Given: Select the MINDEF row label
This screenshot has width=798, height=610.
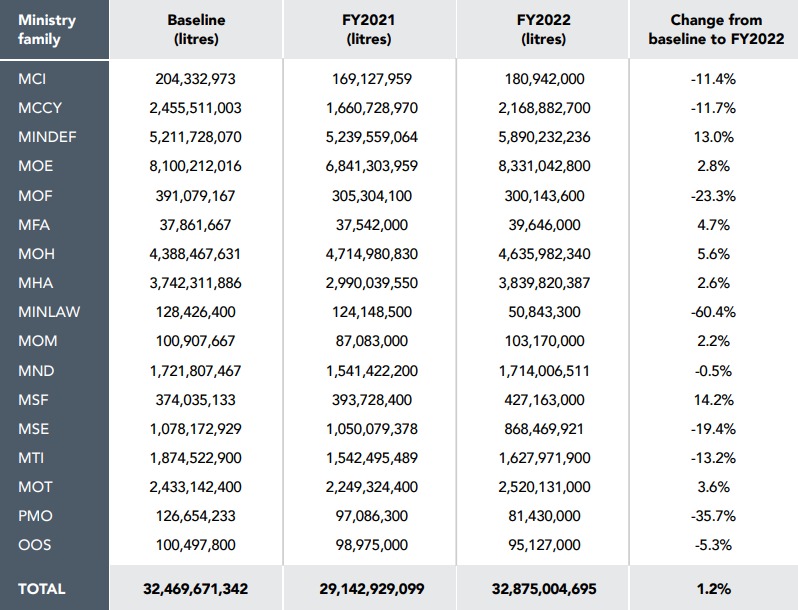Looking at the screenshot, I should pos(47,137).
